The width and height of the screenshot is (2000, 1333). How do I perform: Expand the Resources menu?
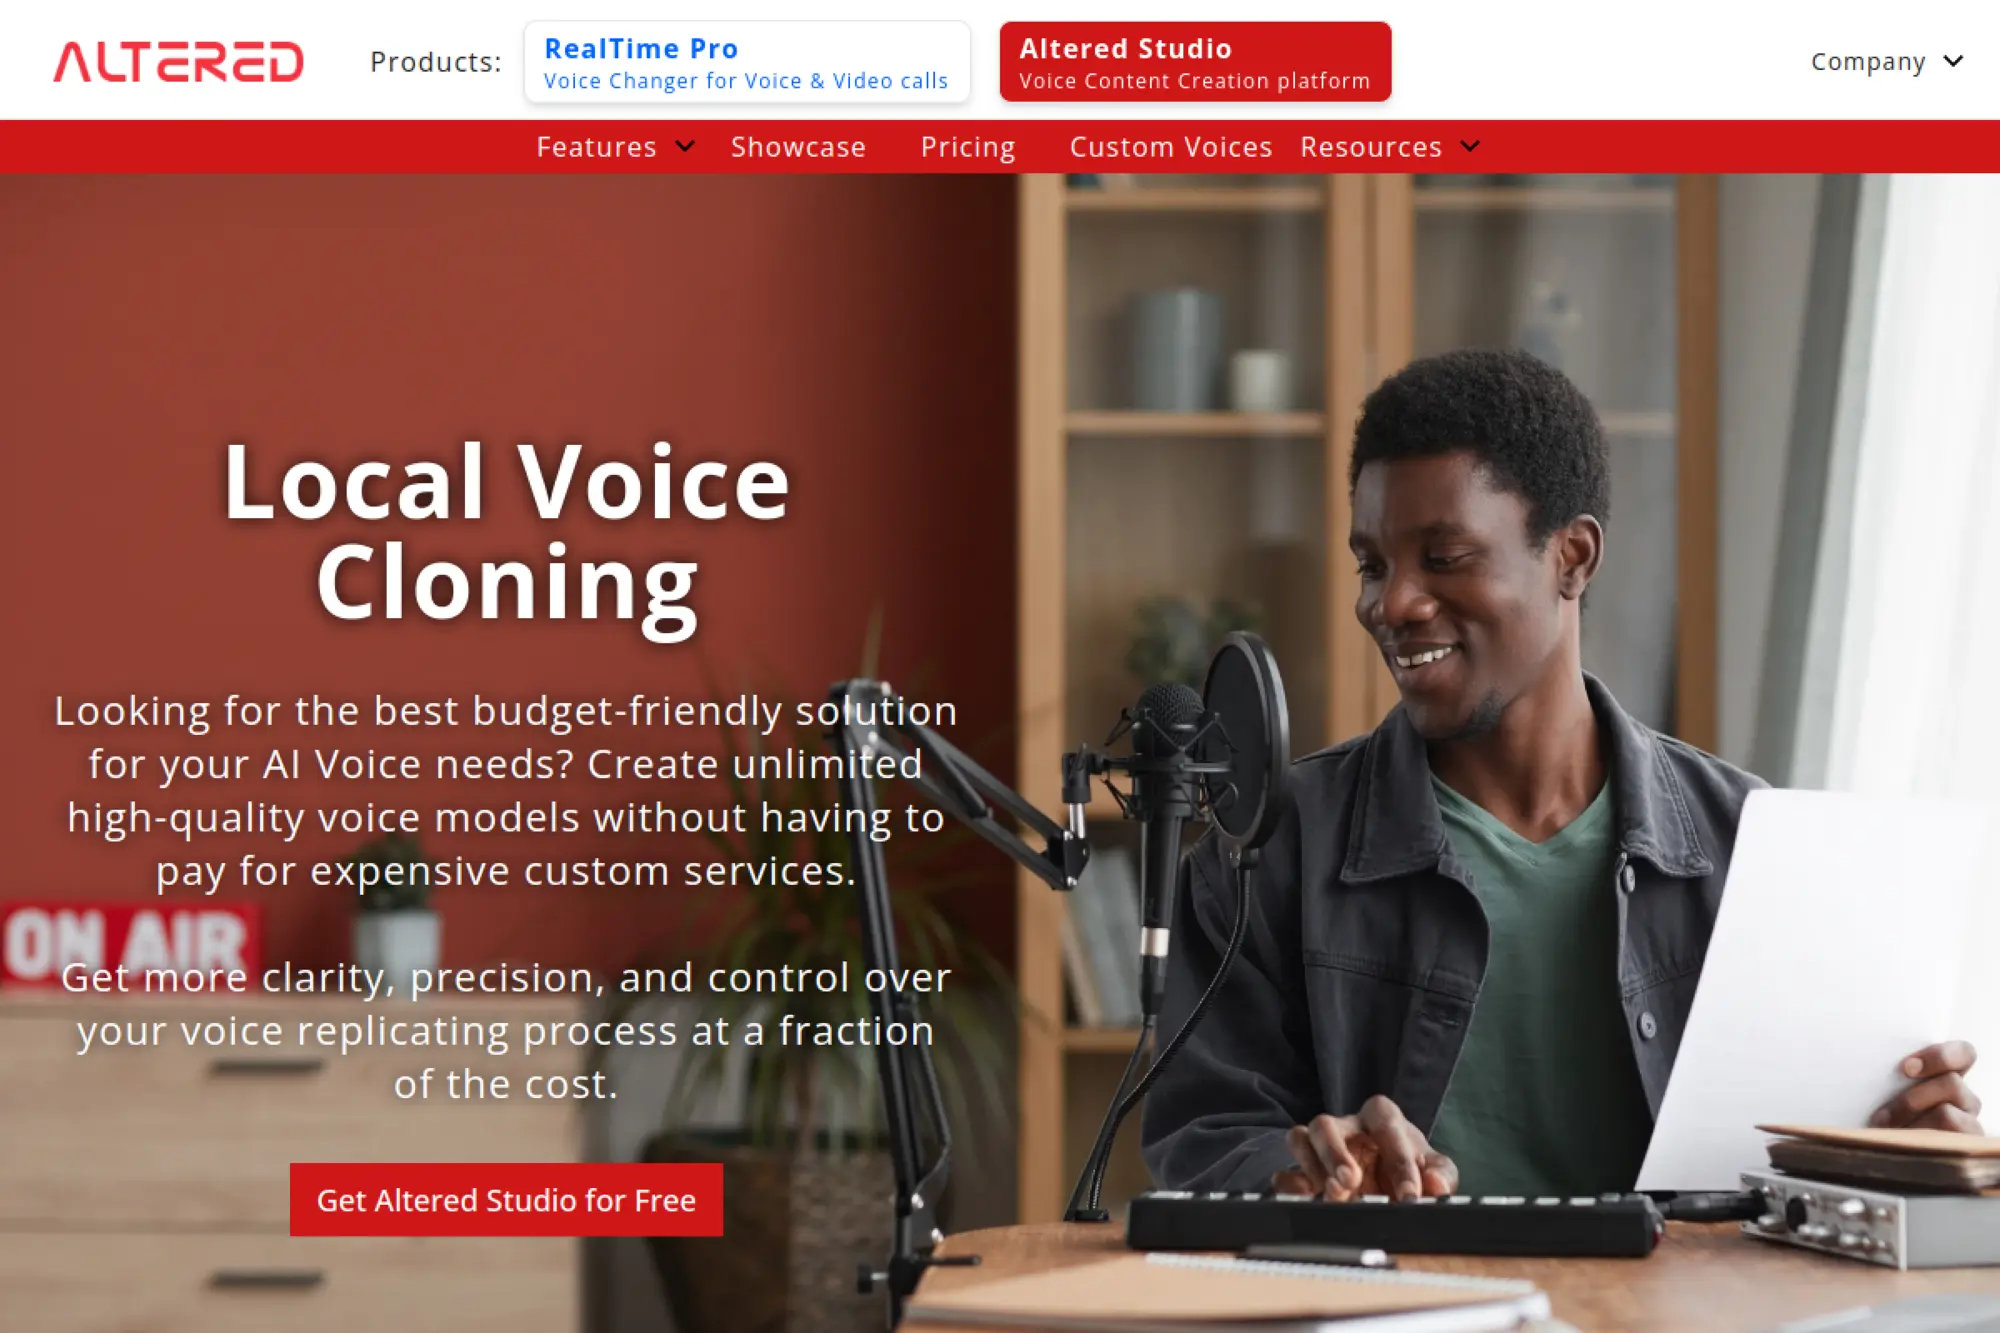pos(1390,147)
